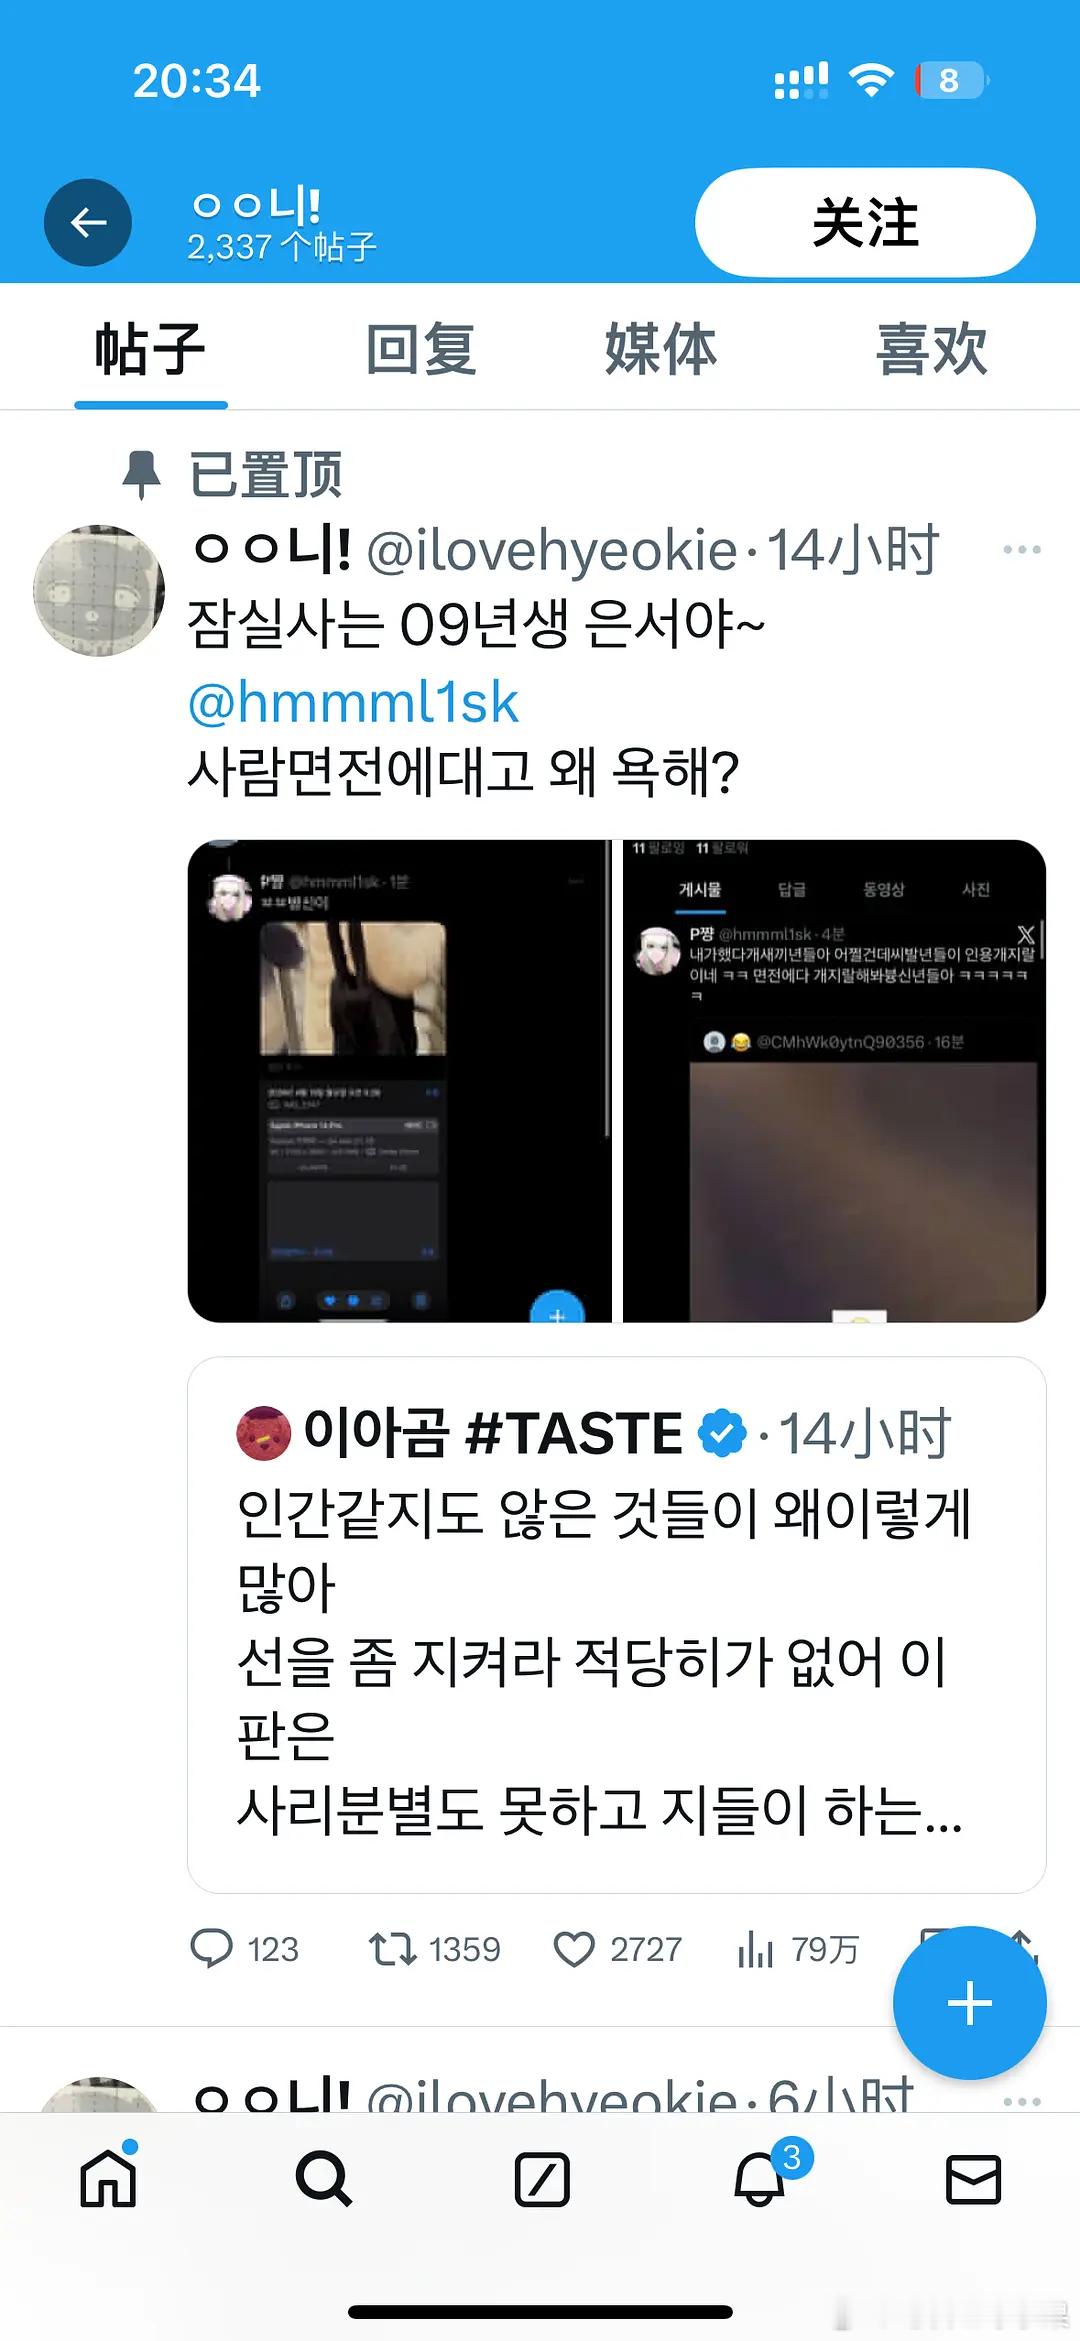The height and width of the screenshot is (2341, 1080).
Task: Open quoted post by 이아곰 #TASTE
Action: coord(617,1624)
